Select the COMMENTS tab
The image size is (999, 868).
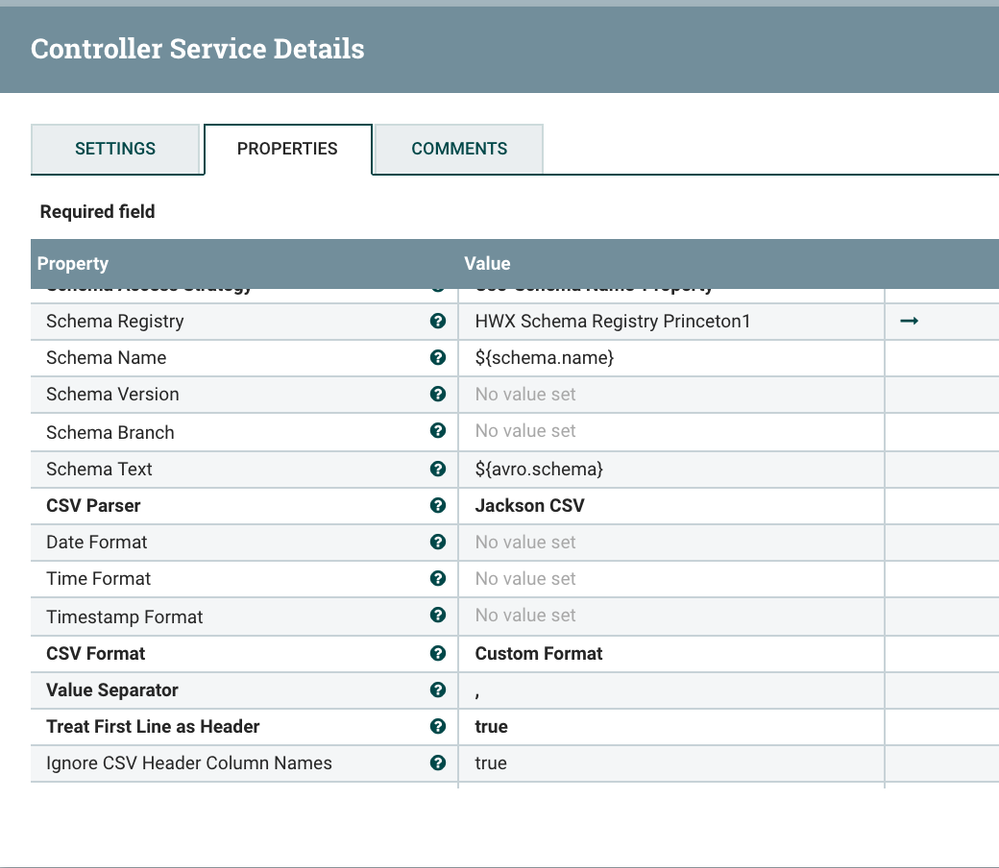coord(459,148)
